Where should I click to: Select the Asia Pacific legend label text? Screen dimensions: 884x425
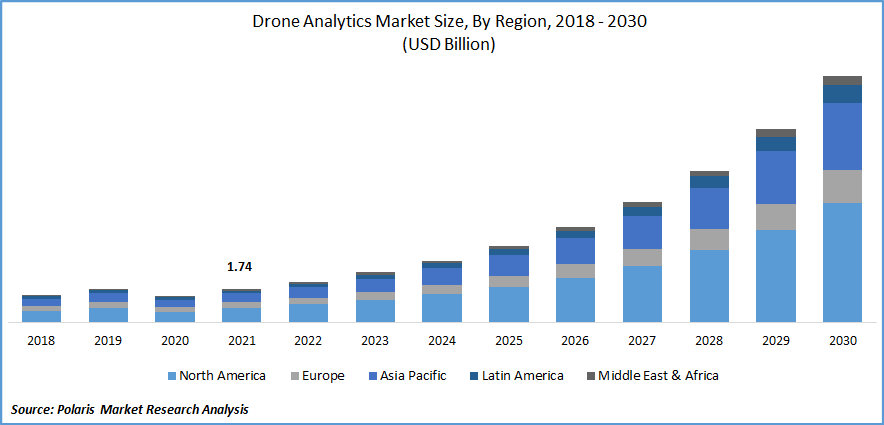(414, 376)
